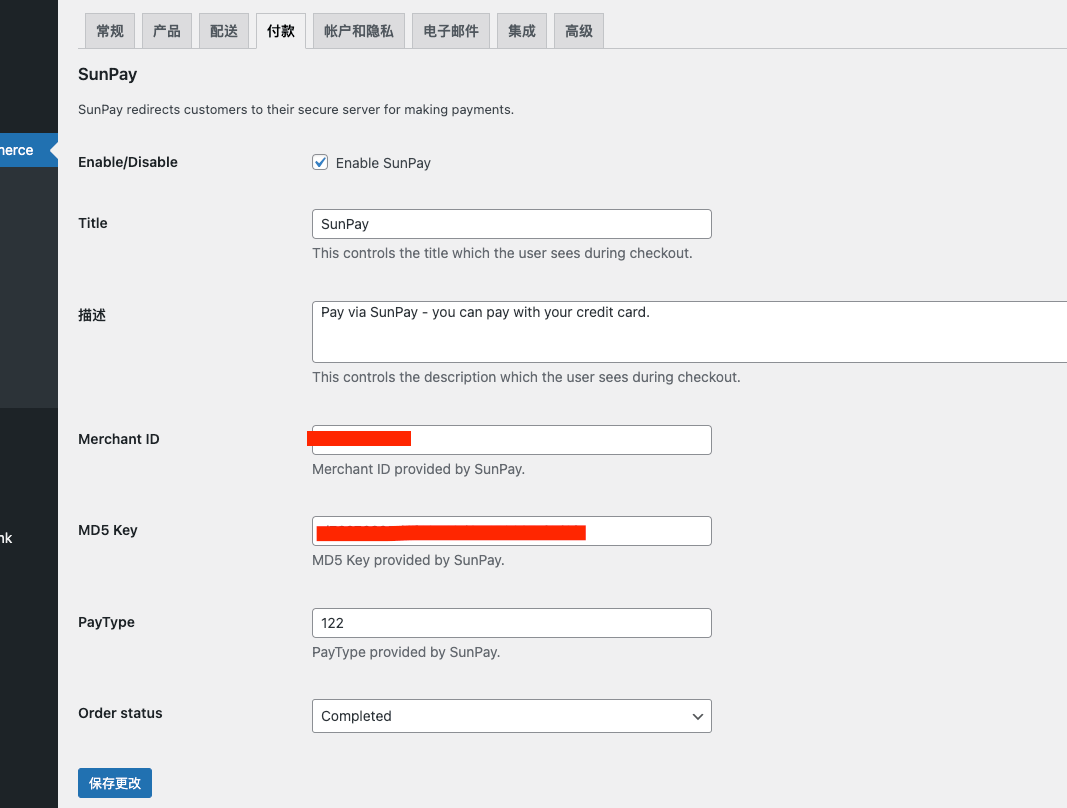Screen dimensions: 1067x808
Task: Focus the 描述 description textarea
Action: coord(689,332)
